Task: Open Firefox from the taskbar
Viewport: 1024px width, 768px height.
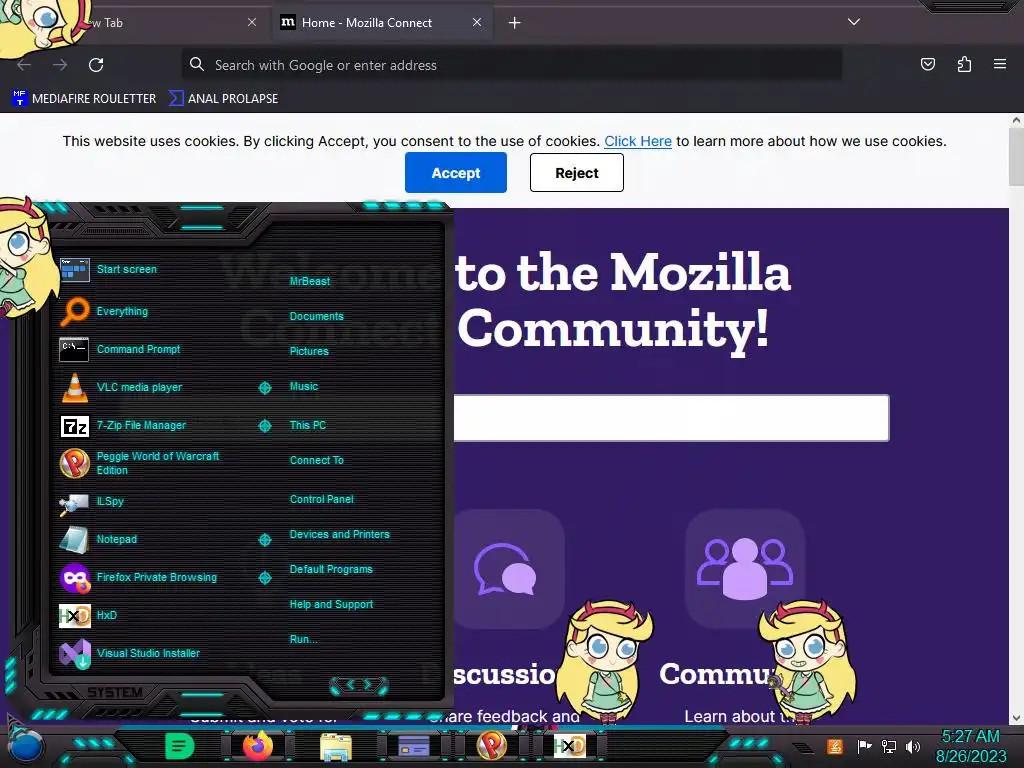Action: [258, 746]
